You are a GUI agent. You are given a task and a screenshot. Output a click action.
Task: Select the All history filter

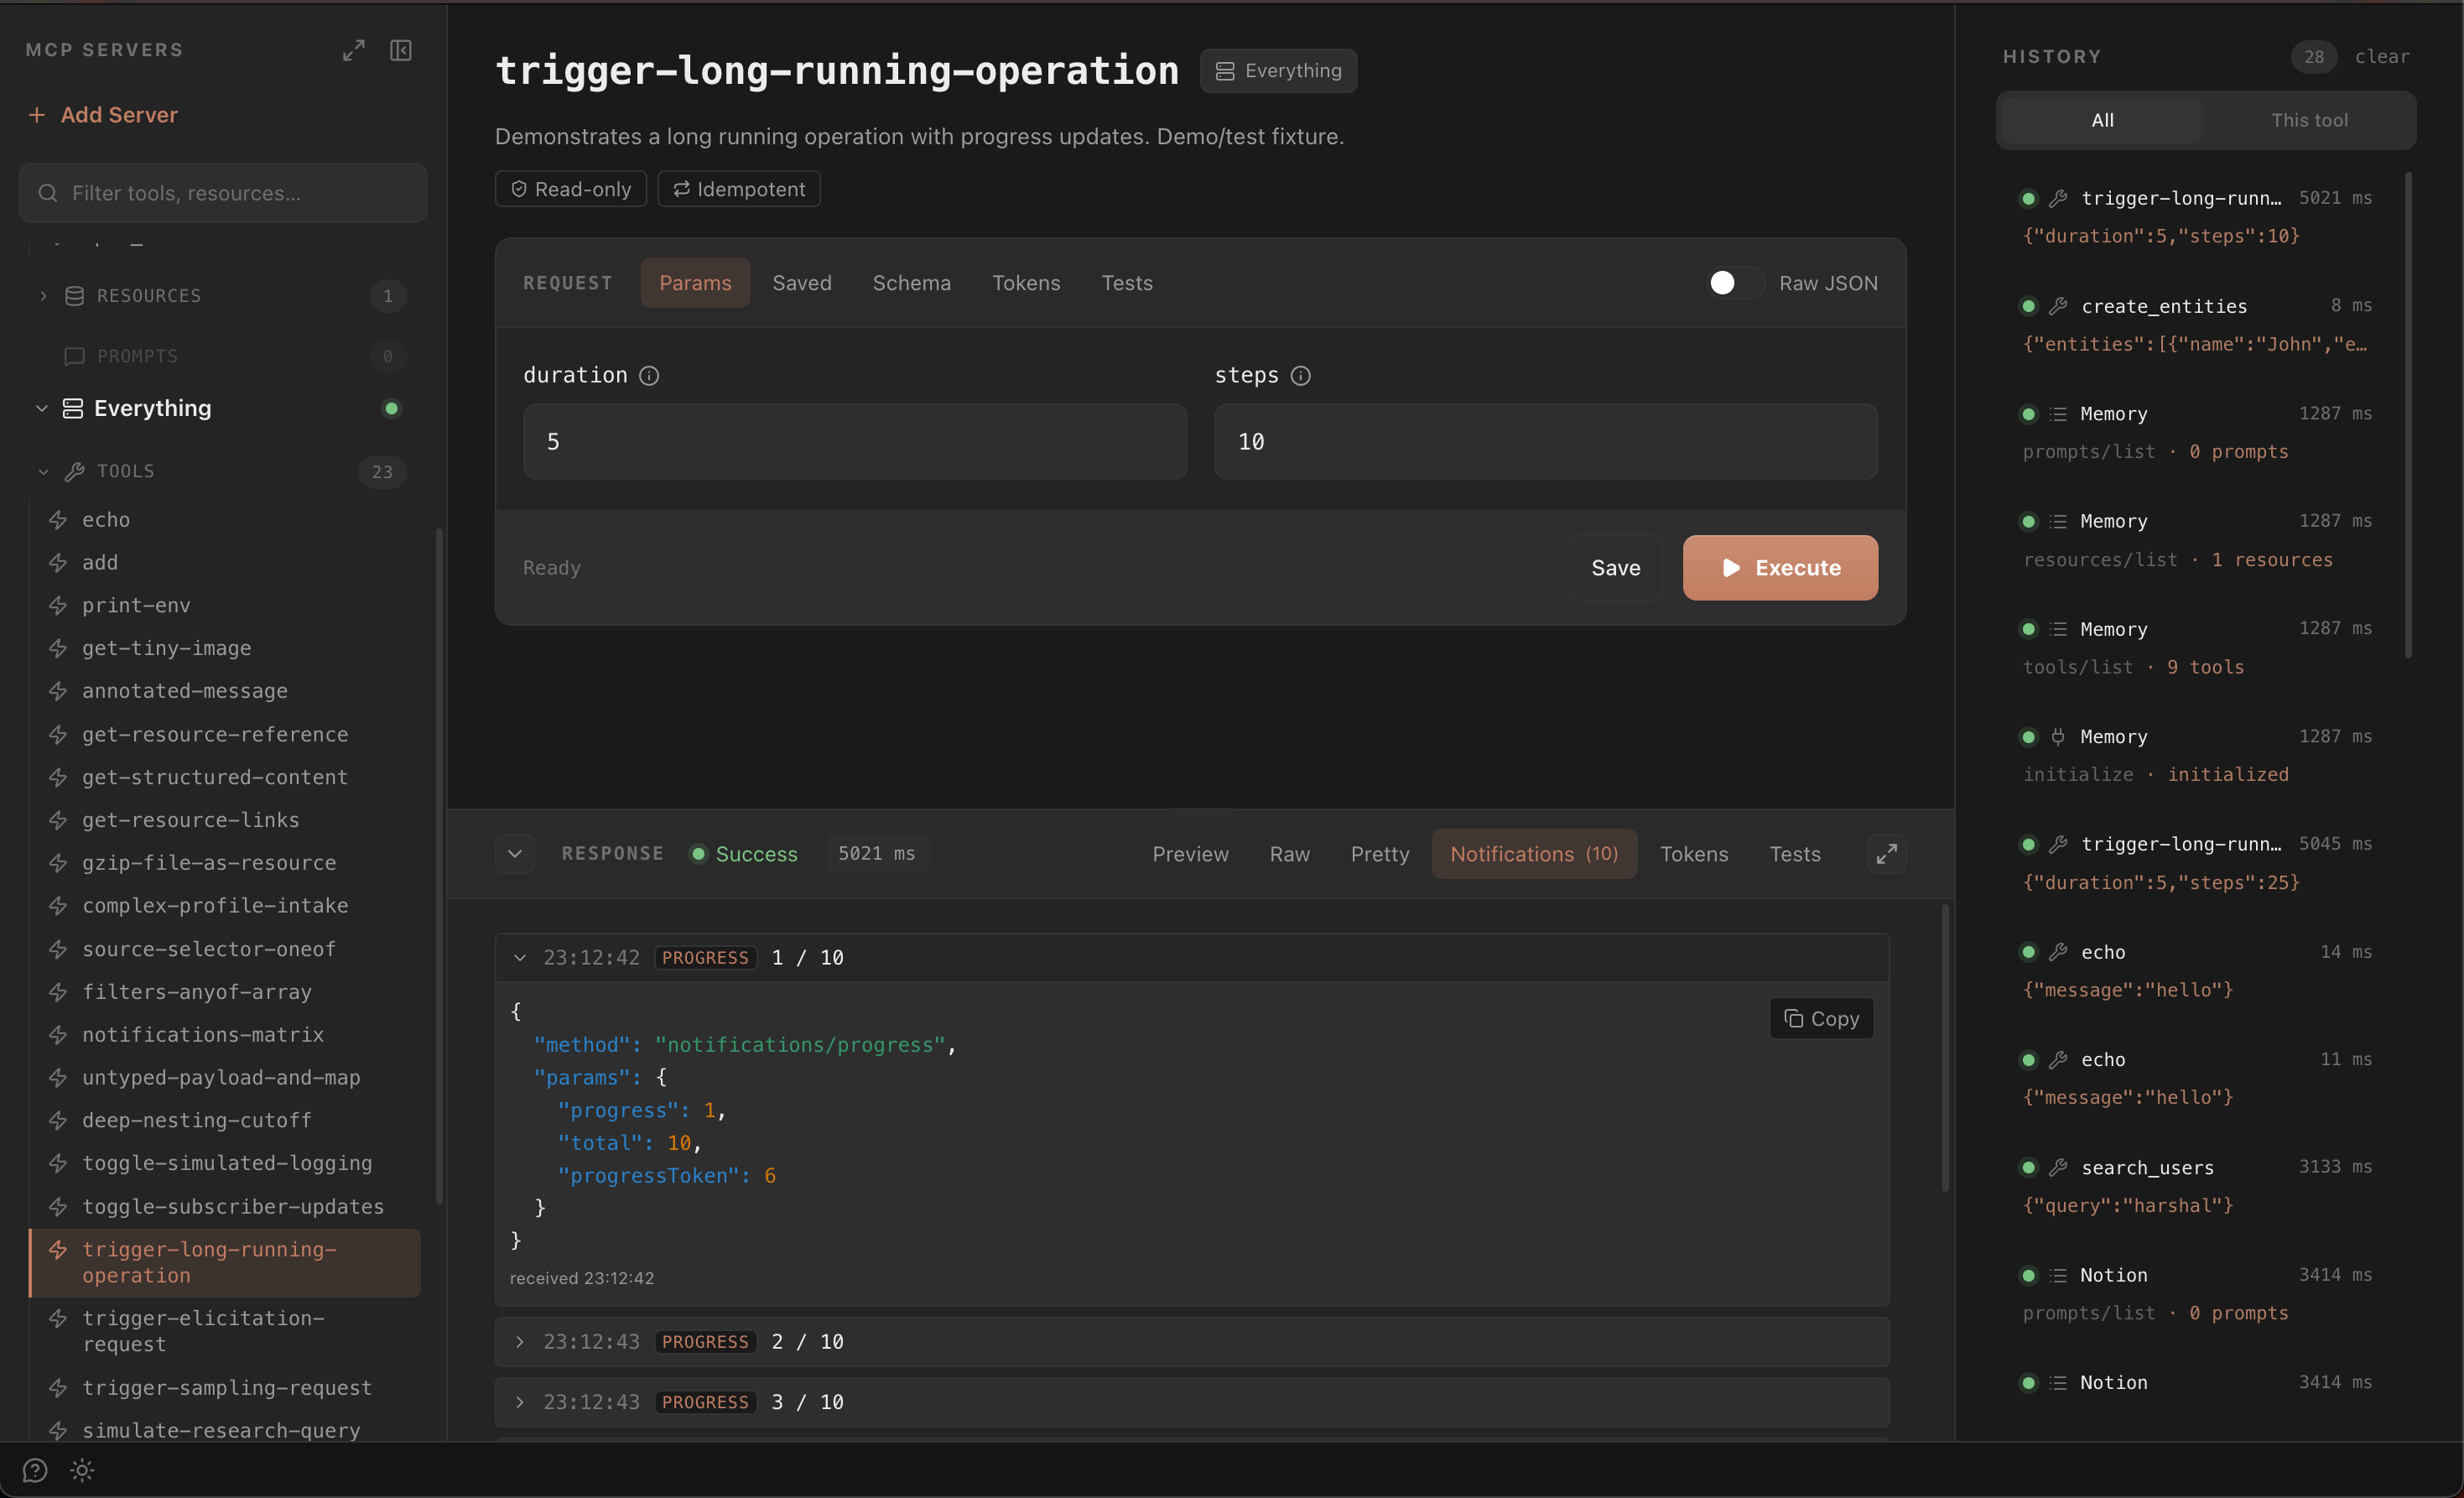tap(2102, 120)
